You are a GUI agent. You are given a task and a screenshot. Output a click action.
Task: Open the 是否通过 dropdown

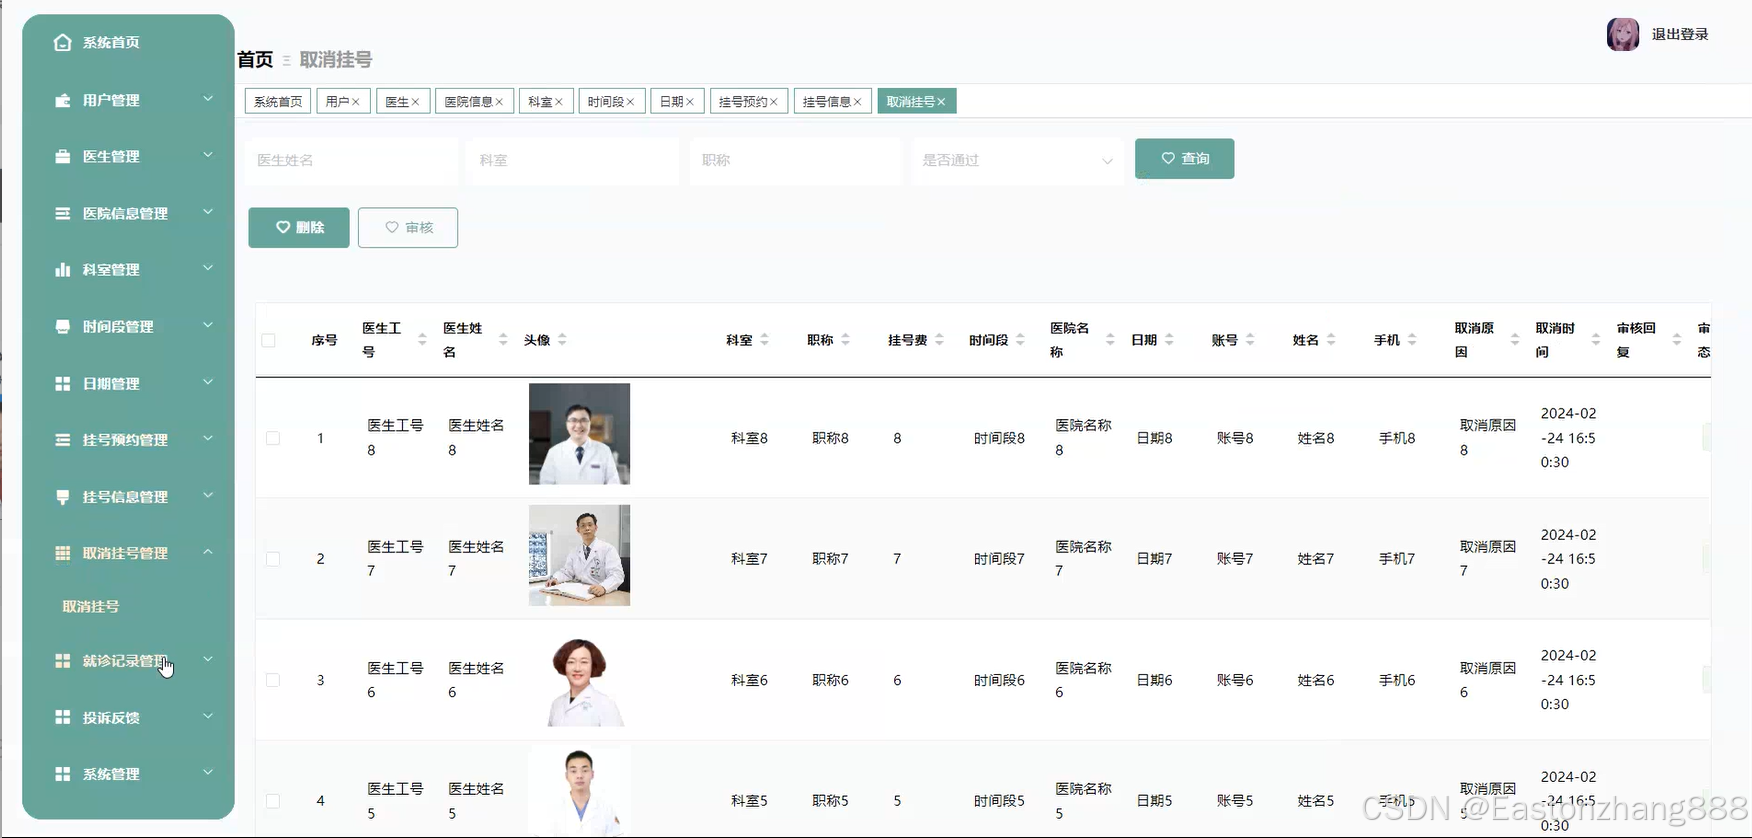coord(1018,160)
